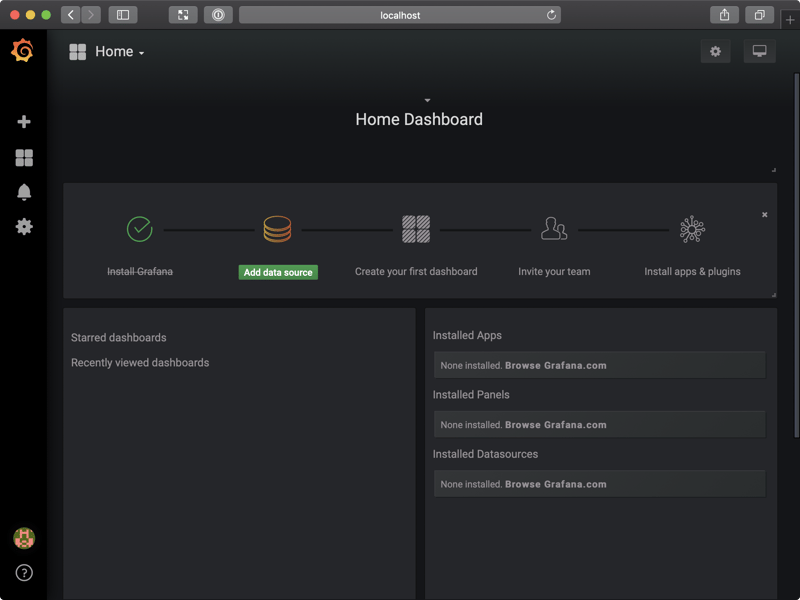800x600 pixels.
Task: Click the Installed Apps heading
Action: [x=467, y=335]
